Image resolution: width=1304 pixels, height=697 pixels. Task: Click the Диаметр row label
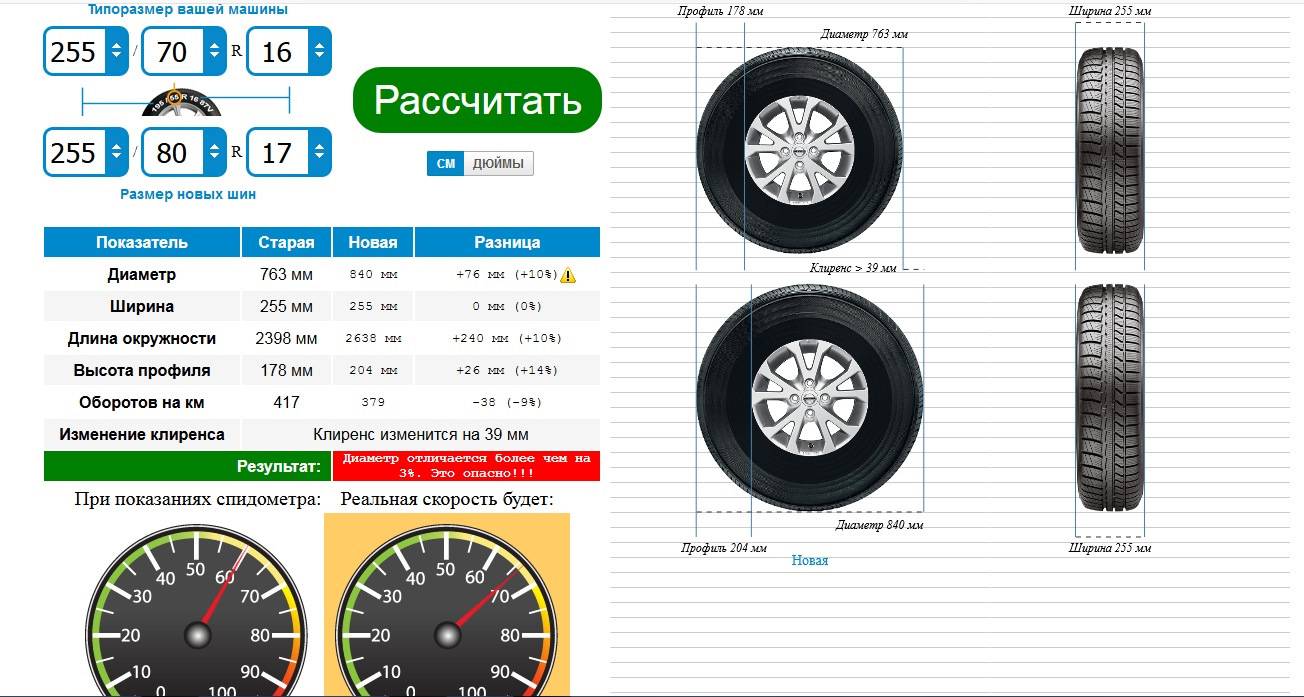coord(142,274)
